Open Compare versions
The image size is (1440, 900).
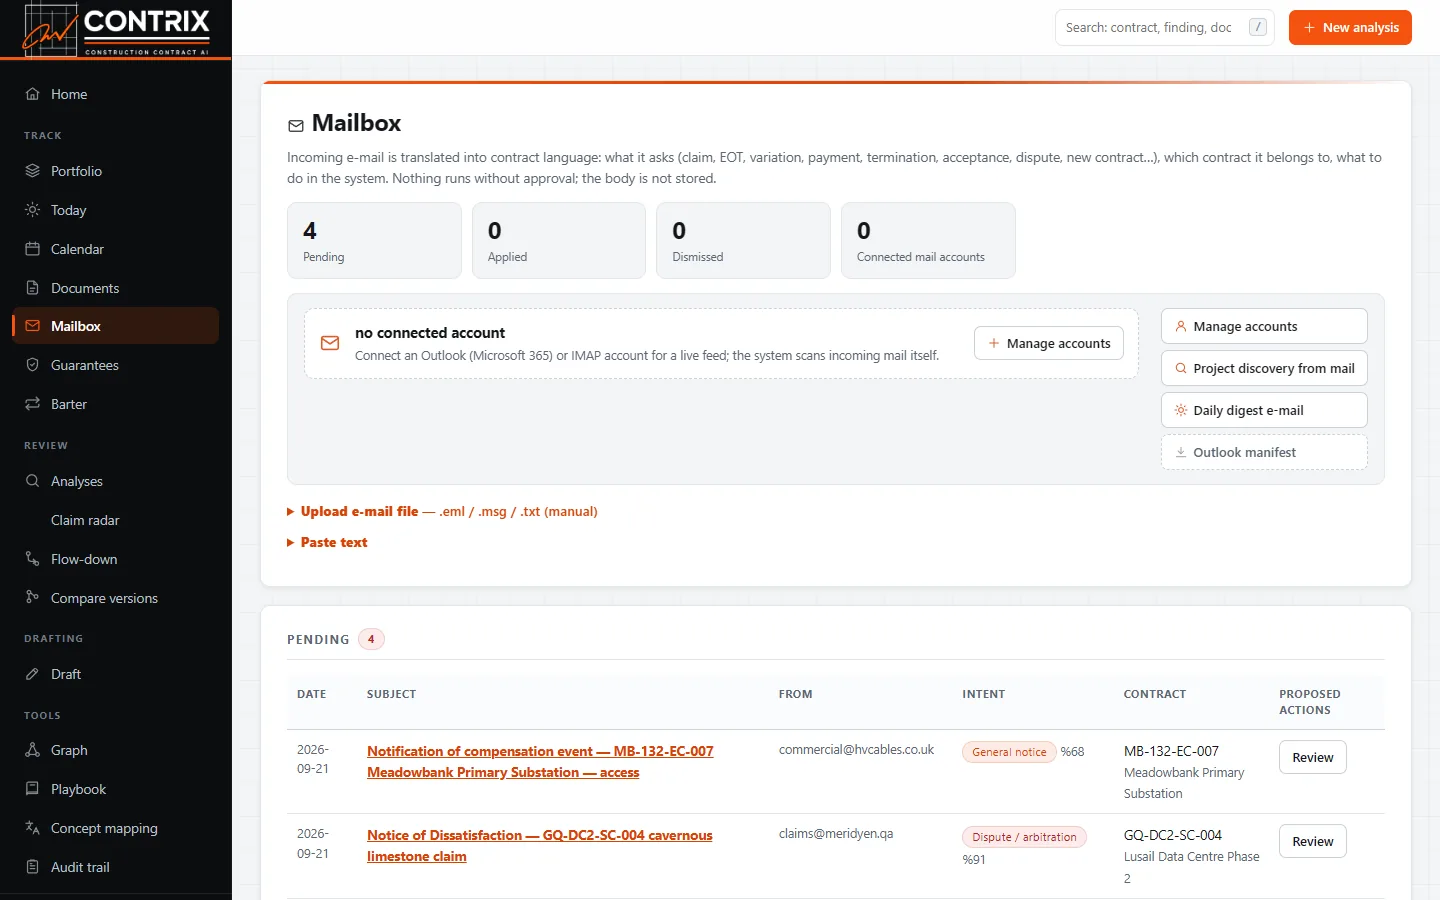[x=115, y=598]
